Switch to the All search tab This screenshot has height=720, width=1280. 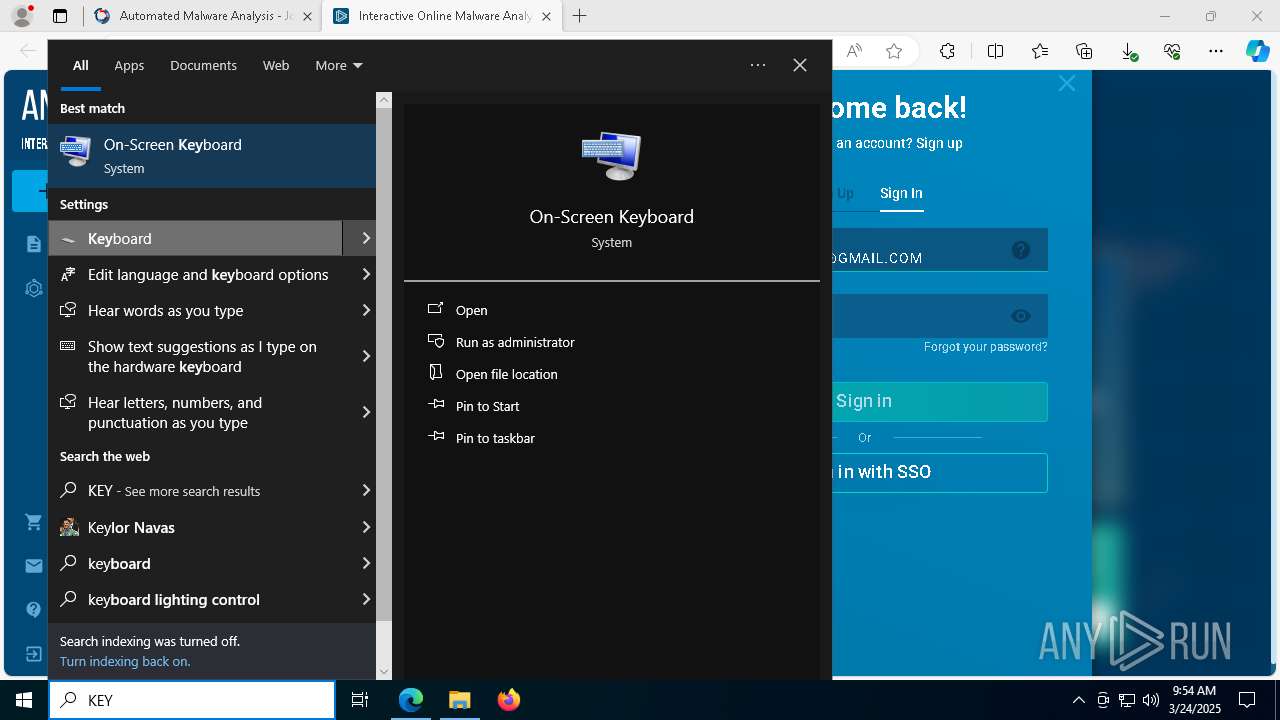81,65
